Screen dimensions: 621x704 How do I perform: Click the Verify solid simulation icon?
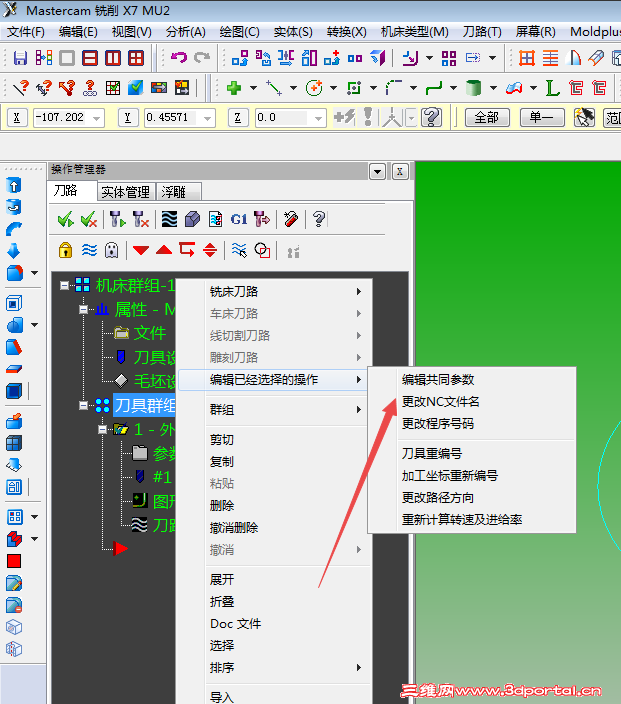click(x=192, y=220)
